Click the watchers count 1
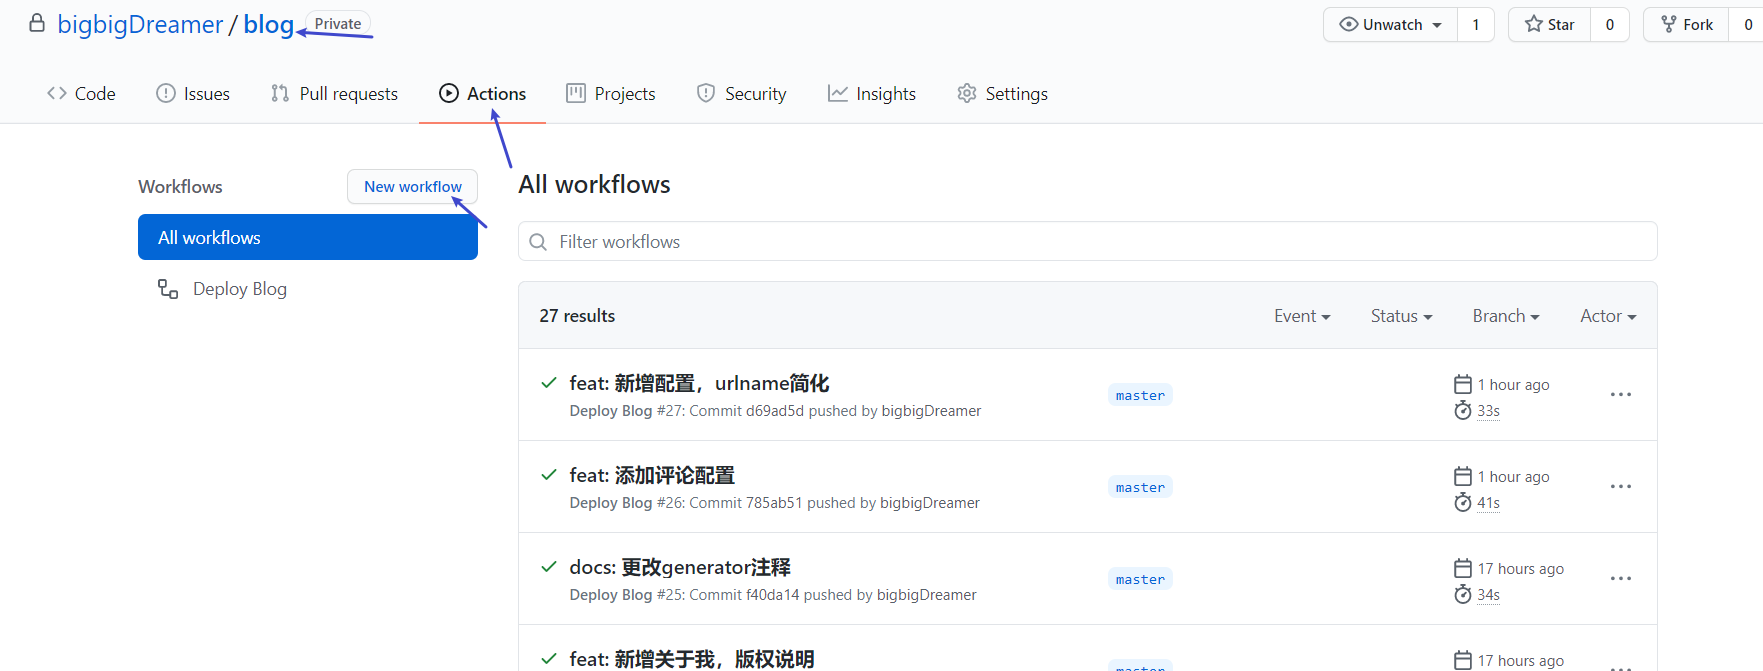1763x671 pixels. (x=1476, y=24)
